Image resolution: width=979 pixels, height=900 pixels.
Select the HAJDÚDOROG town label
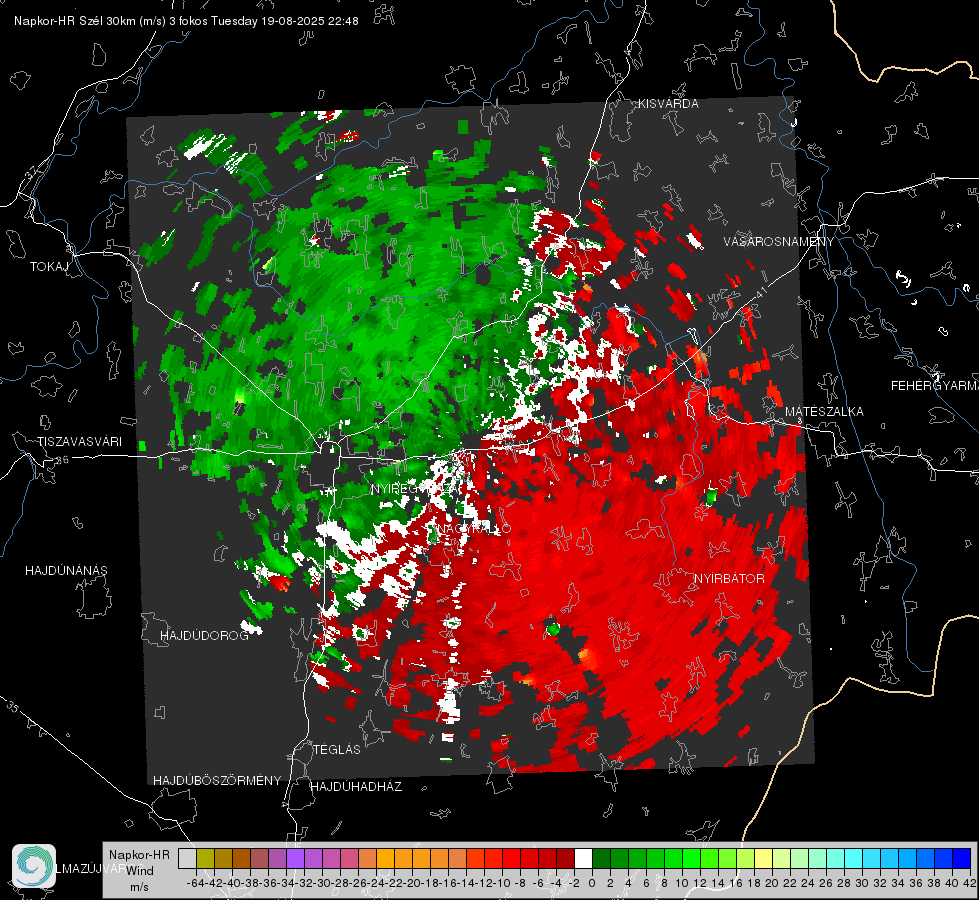pyautogui.click(x=204, y=636)
